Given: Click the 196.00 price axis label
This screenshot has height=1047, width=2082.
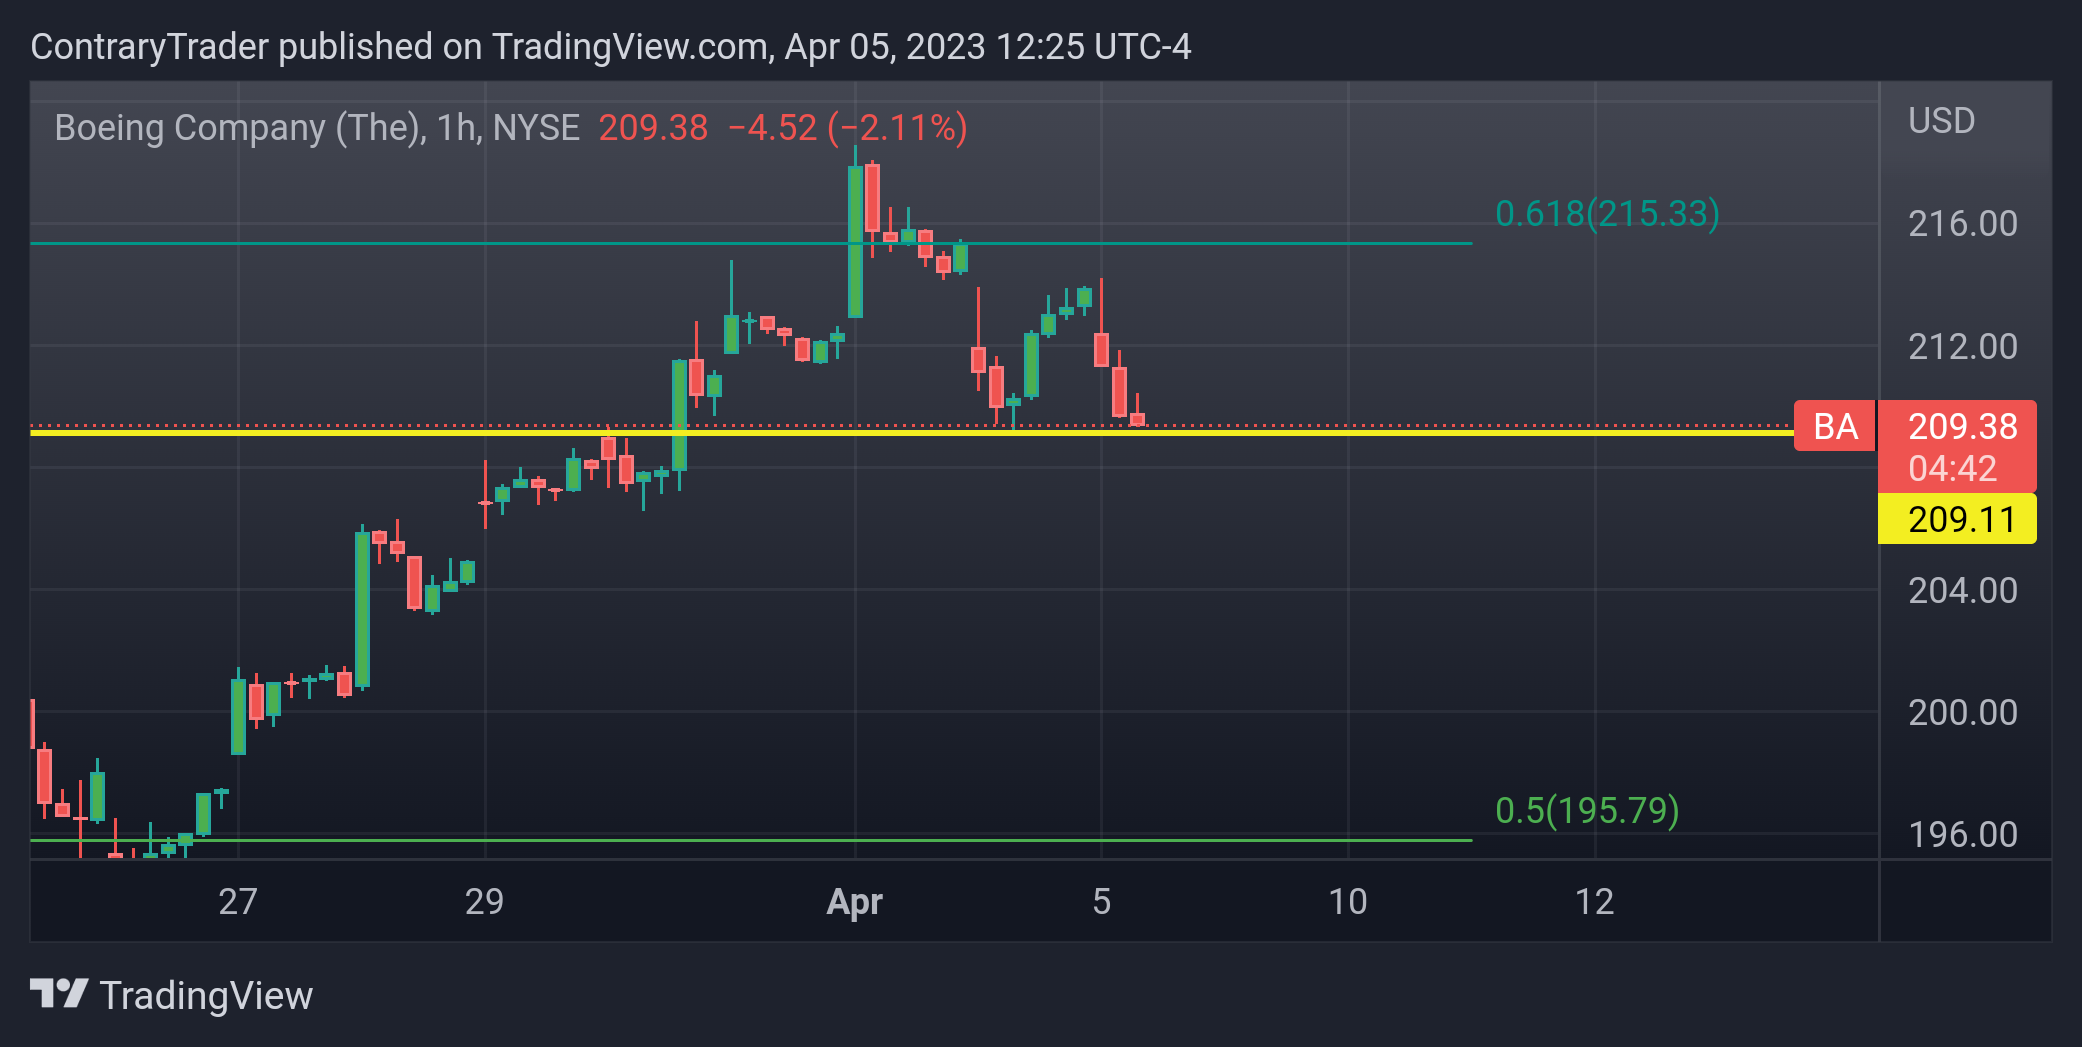Looking at the screenshot, I should point(1962,834).
